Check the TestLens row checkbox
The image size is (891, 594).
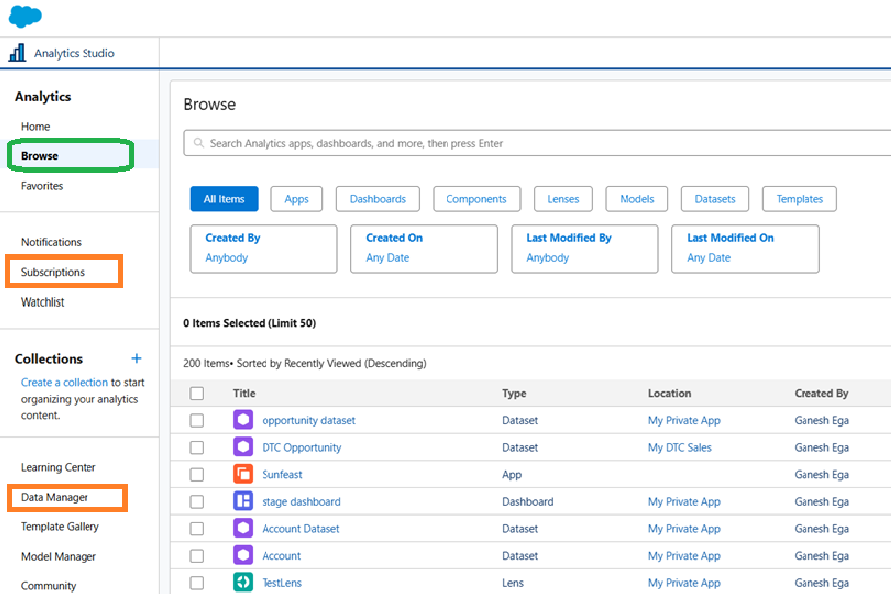point(197,583)
